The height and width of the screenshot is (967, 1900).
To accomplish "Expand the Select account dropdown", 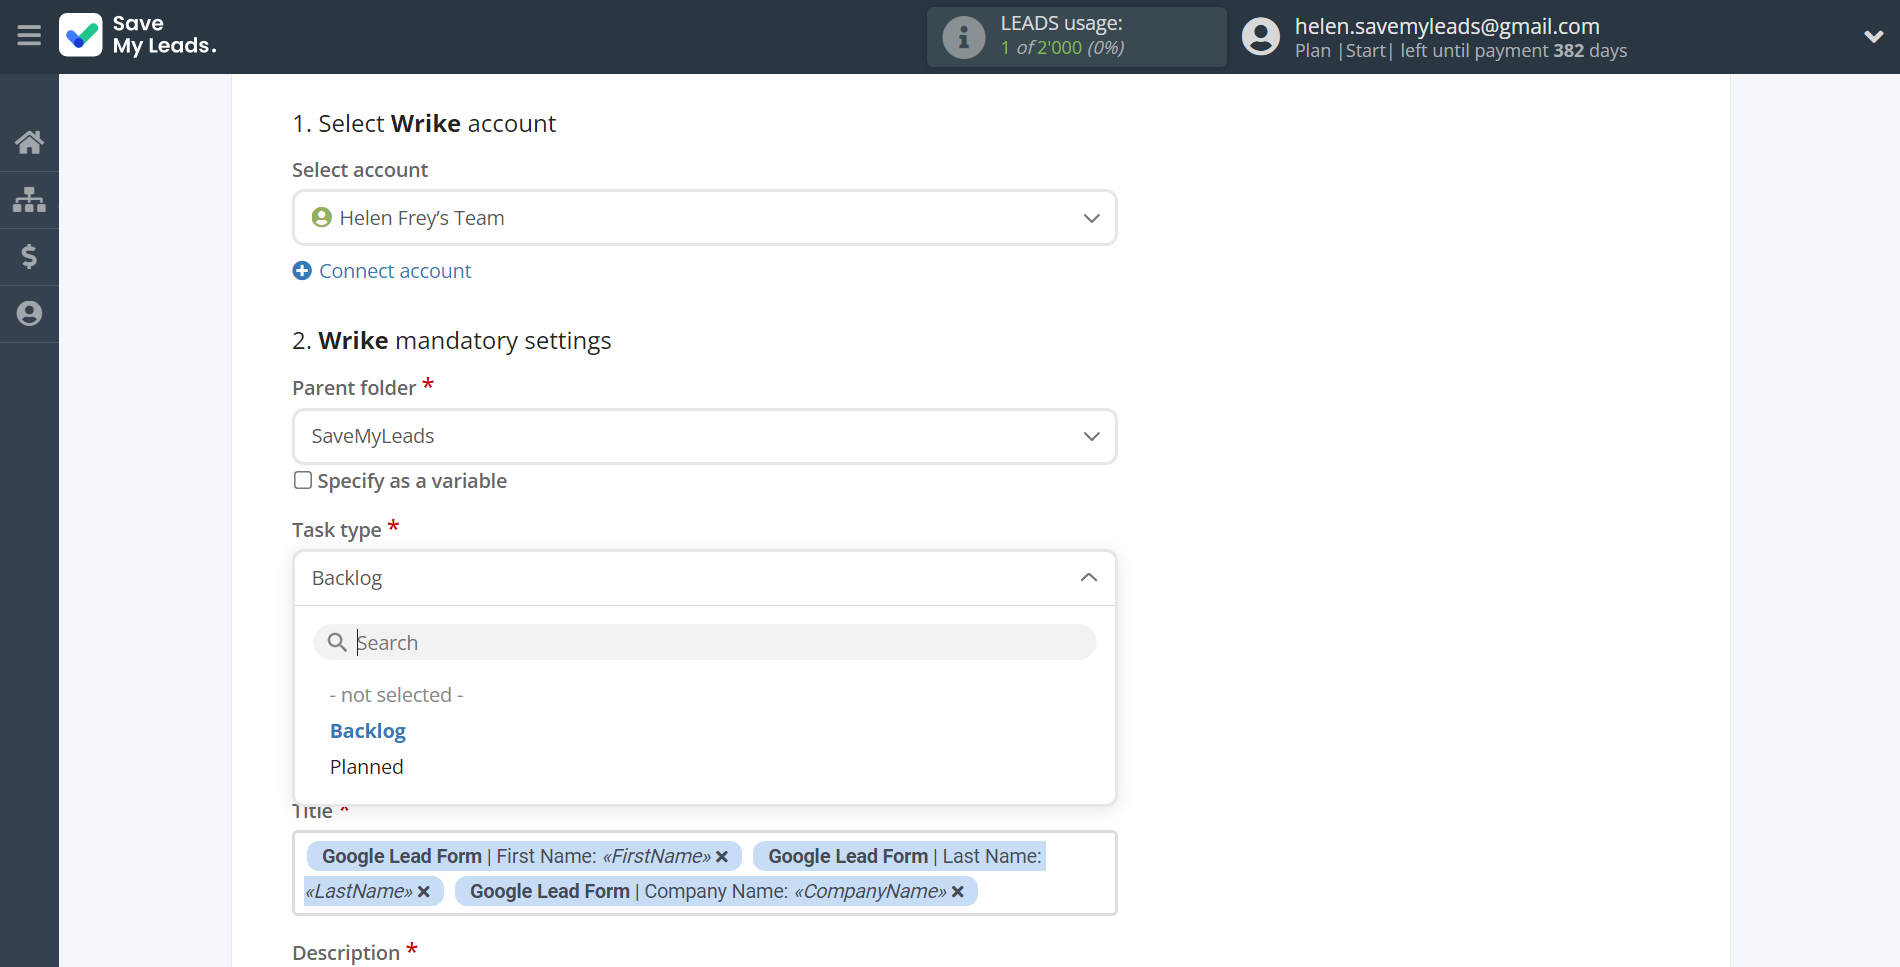I will click(704, 218).
